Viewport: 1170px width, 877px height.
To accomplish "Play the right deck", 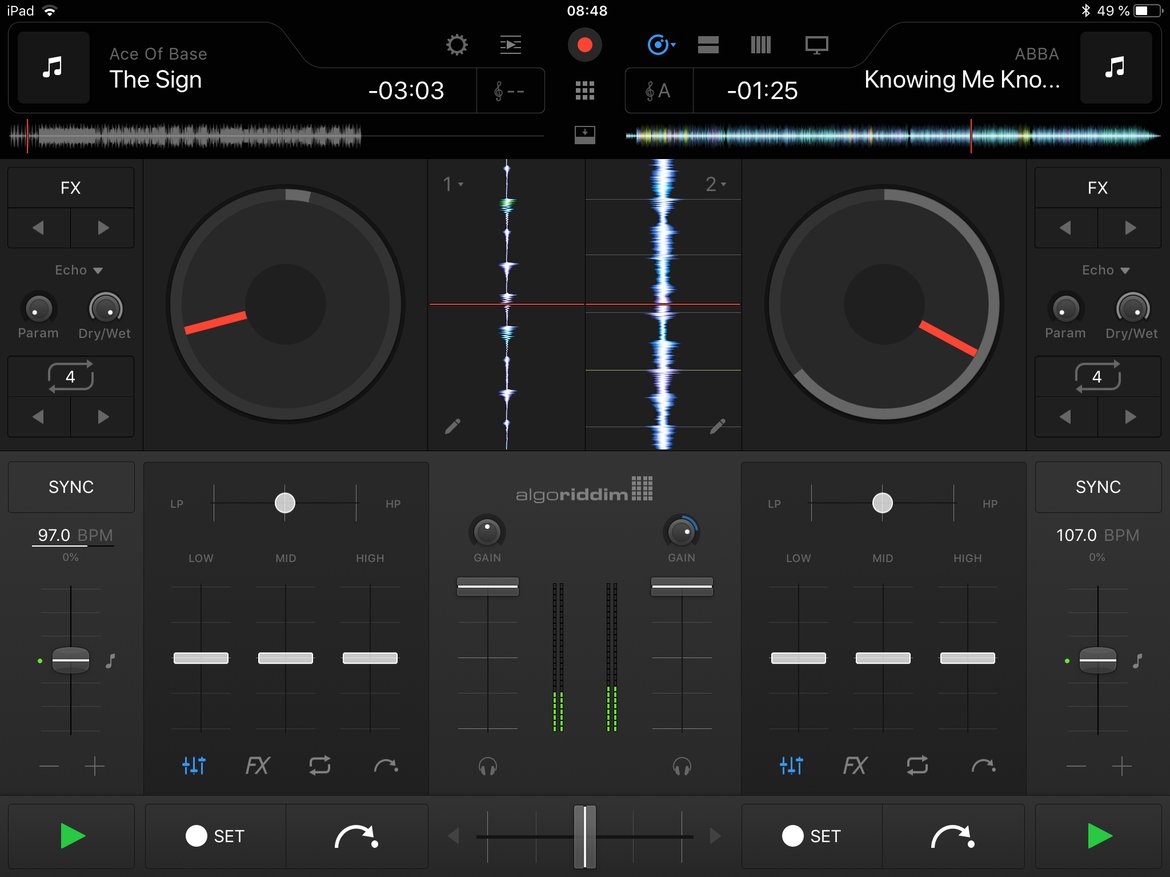I will (1098, 836).
